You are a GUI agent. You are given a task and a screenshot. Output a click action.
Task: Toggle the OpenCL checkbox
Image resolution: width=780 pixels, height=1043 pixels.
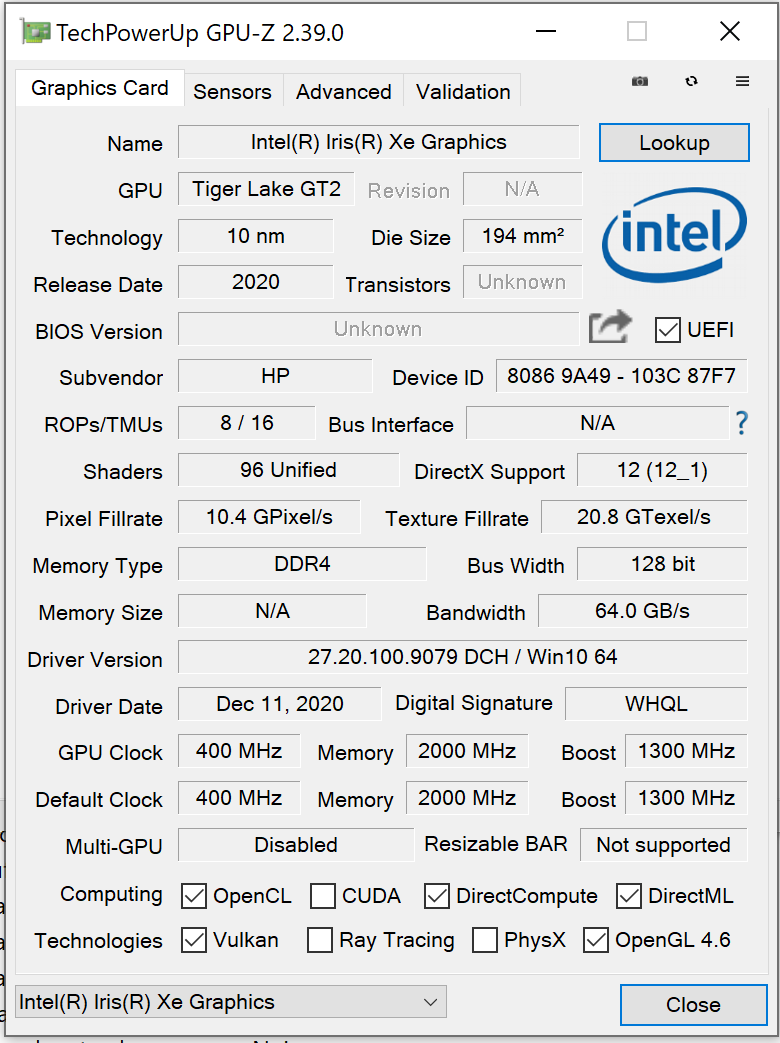pyautogui.click(x=193, y=896)
